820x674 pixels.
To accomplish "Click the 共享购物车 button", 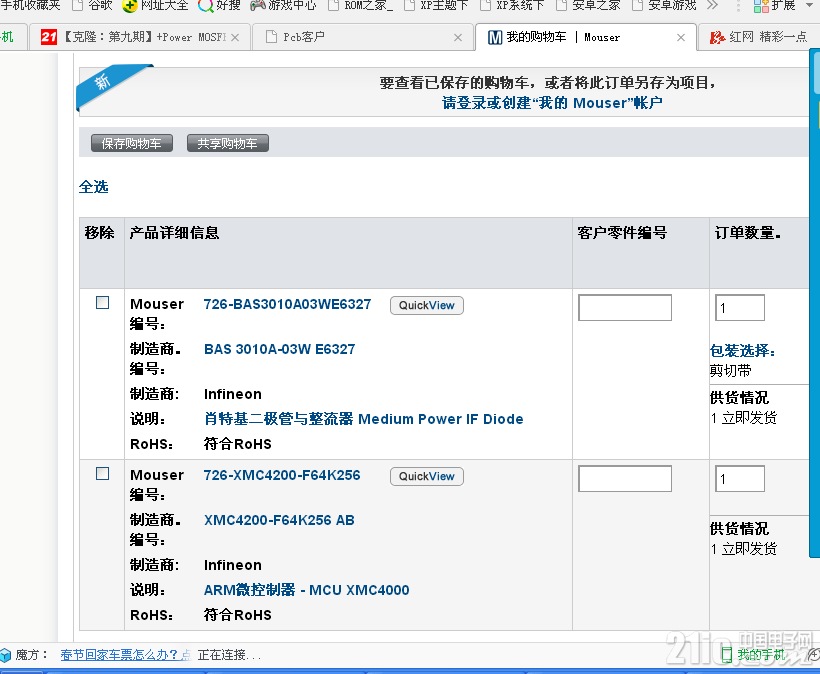I will pyautogui.click(x=228, y=143).
